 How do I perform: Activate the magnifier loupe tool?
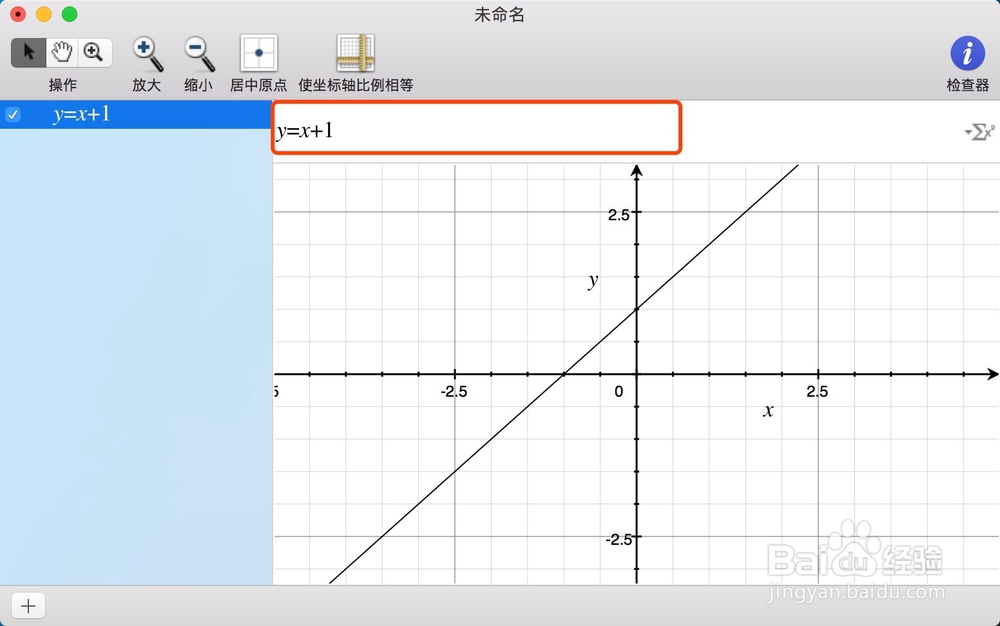95,52
